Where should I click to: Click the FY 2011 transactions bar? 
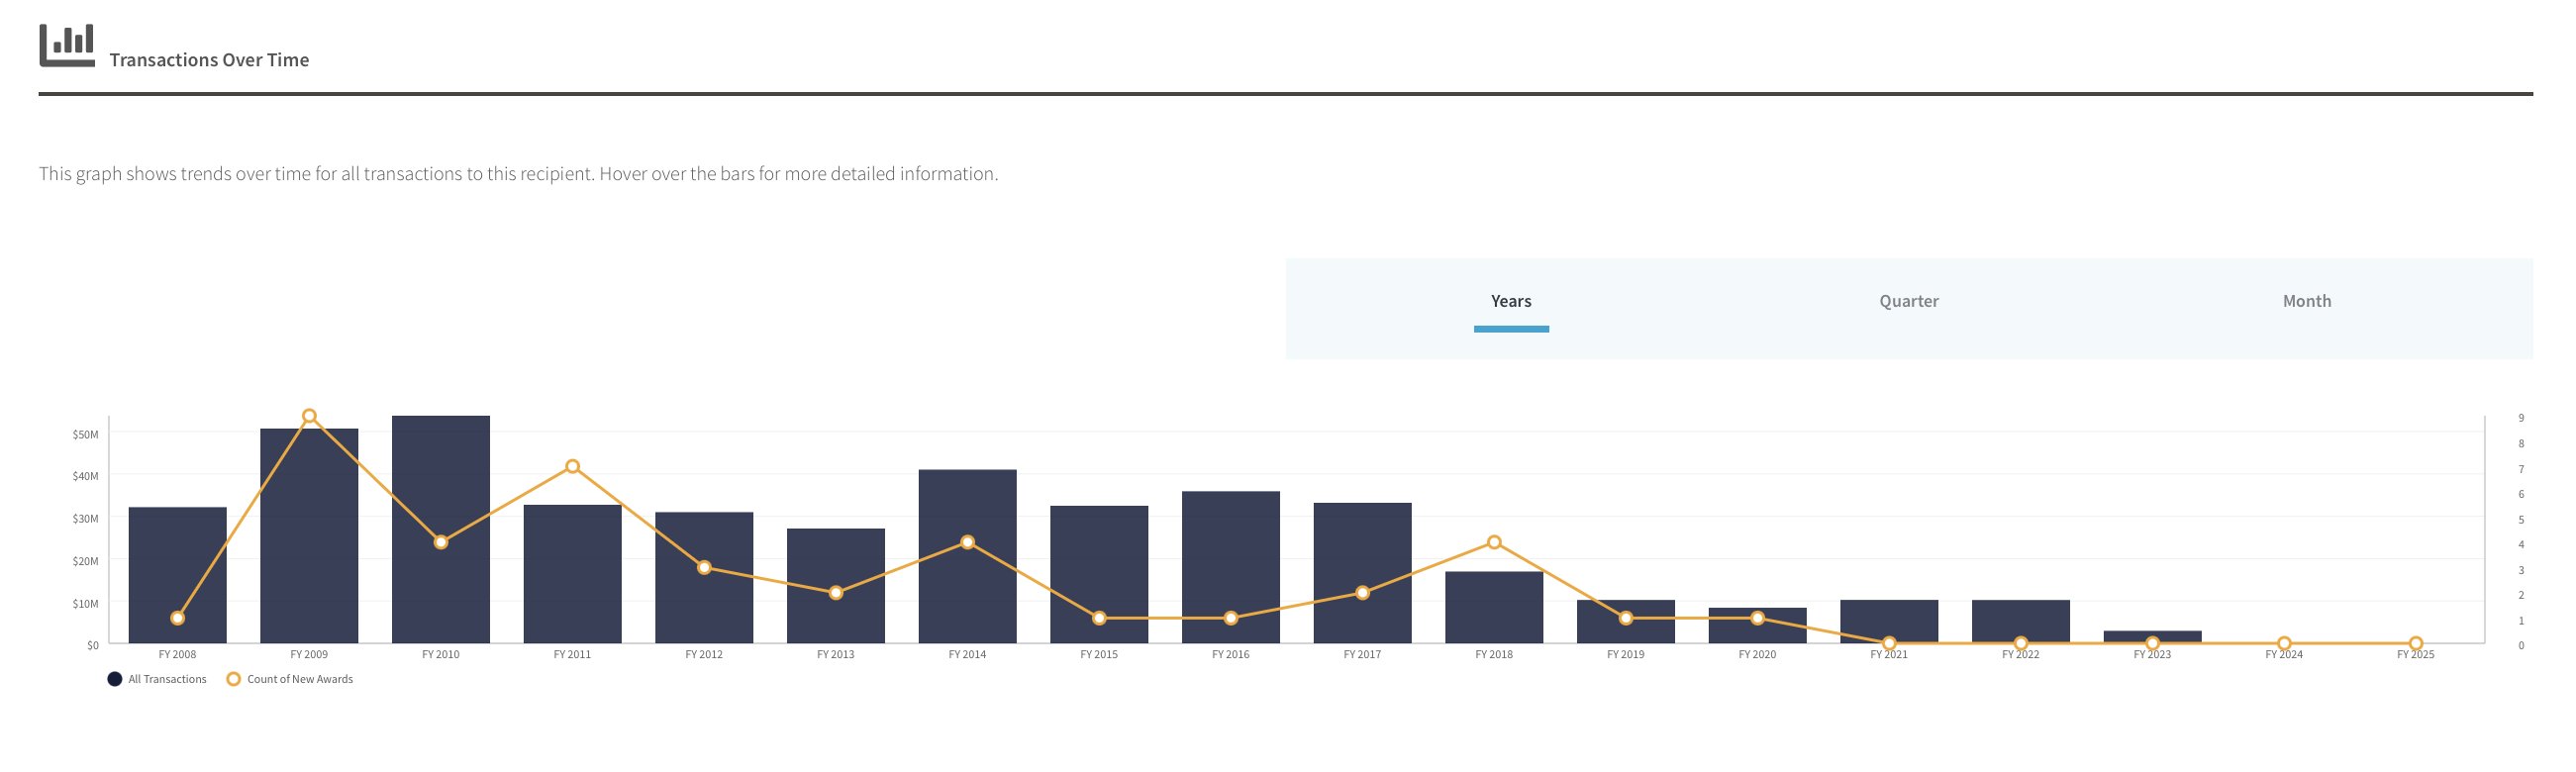[x=573, y=574]
